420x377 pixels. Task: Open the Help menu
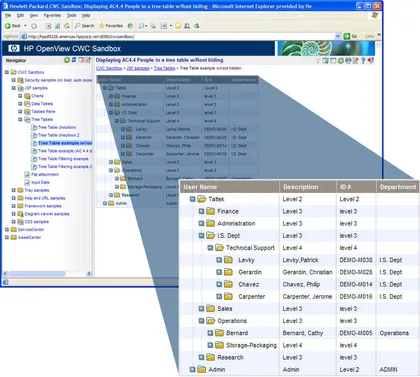tap(86, 15)
